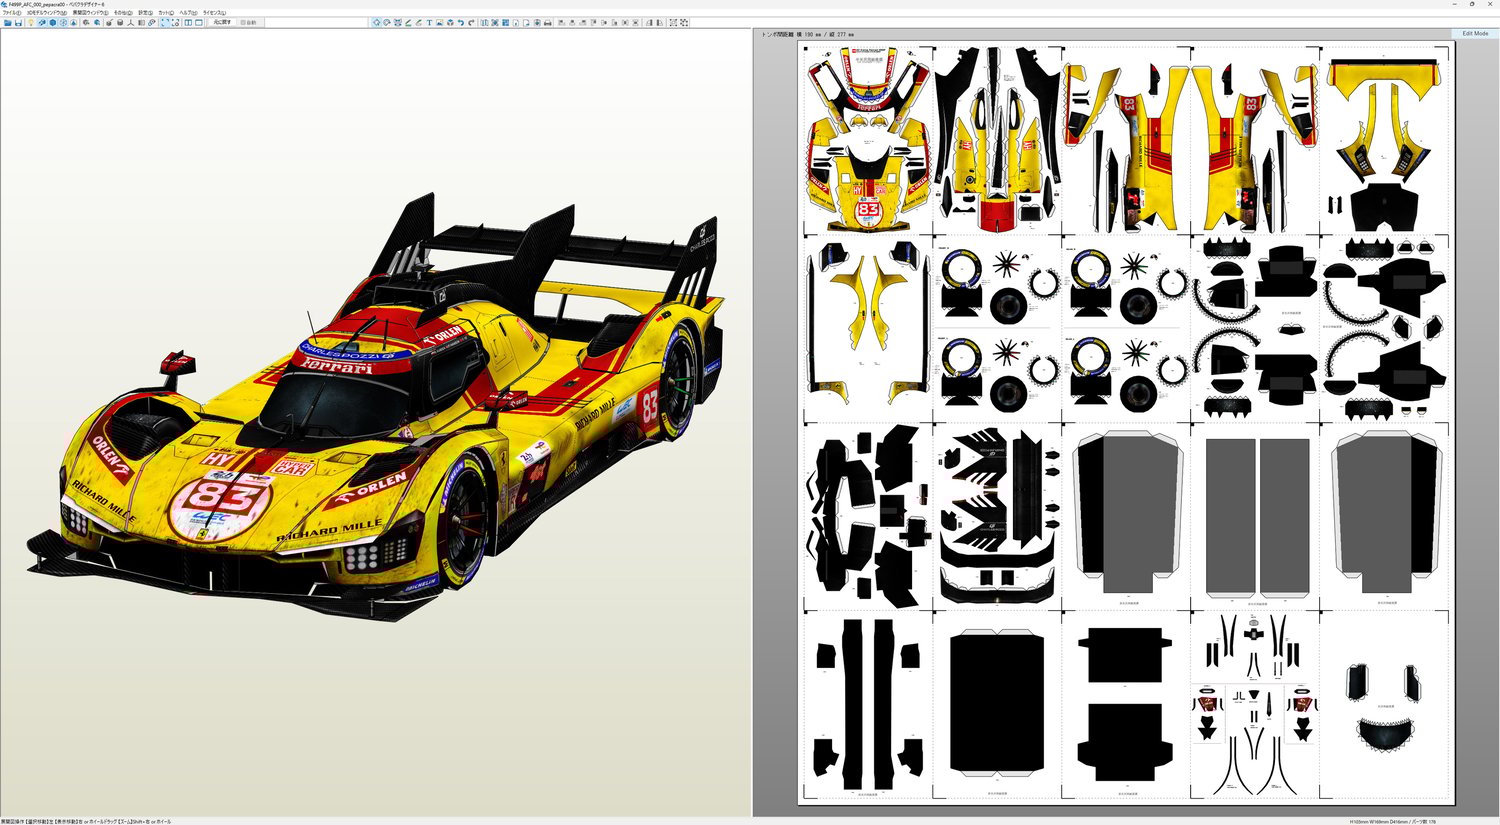Viewport: 1500px width, 825px height.
Task: Toggle the light bulb lighting icon
Action: (x=30, y=23)
